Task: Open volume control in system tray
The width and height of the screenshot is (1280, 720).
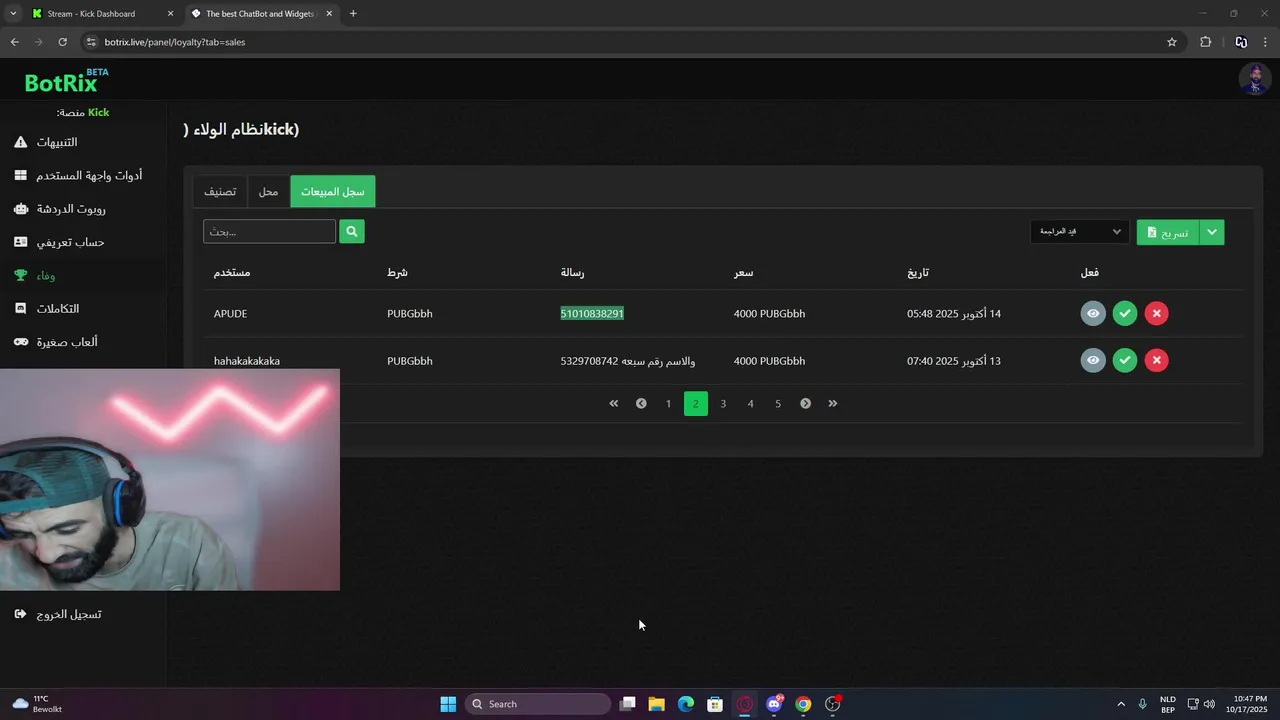Action: point(1210,704)
